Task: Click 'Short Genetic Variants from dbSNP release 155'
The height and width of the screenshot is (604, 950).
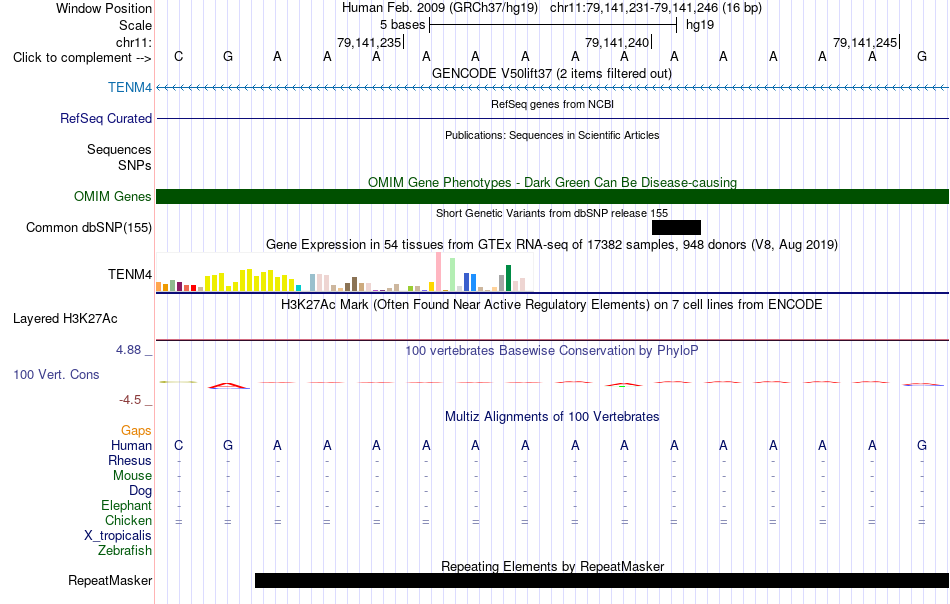Action: click(x=552, y=213)
